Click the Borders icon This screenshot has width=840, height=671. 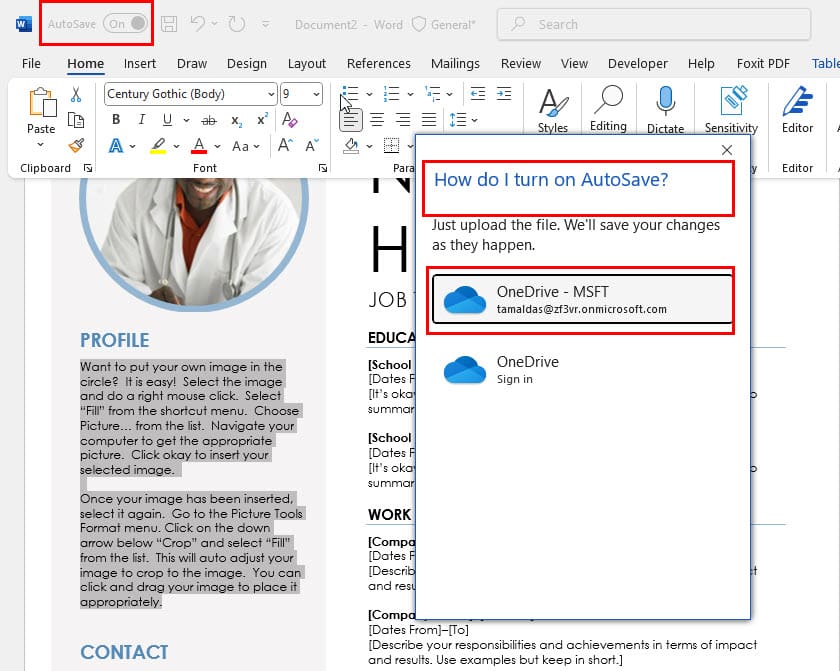point(392,145)
